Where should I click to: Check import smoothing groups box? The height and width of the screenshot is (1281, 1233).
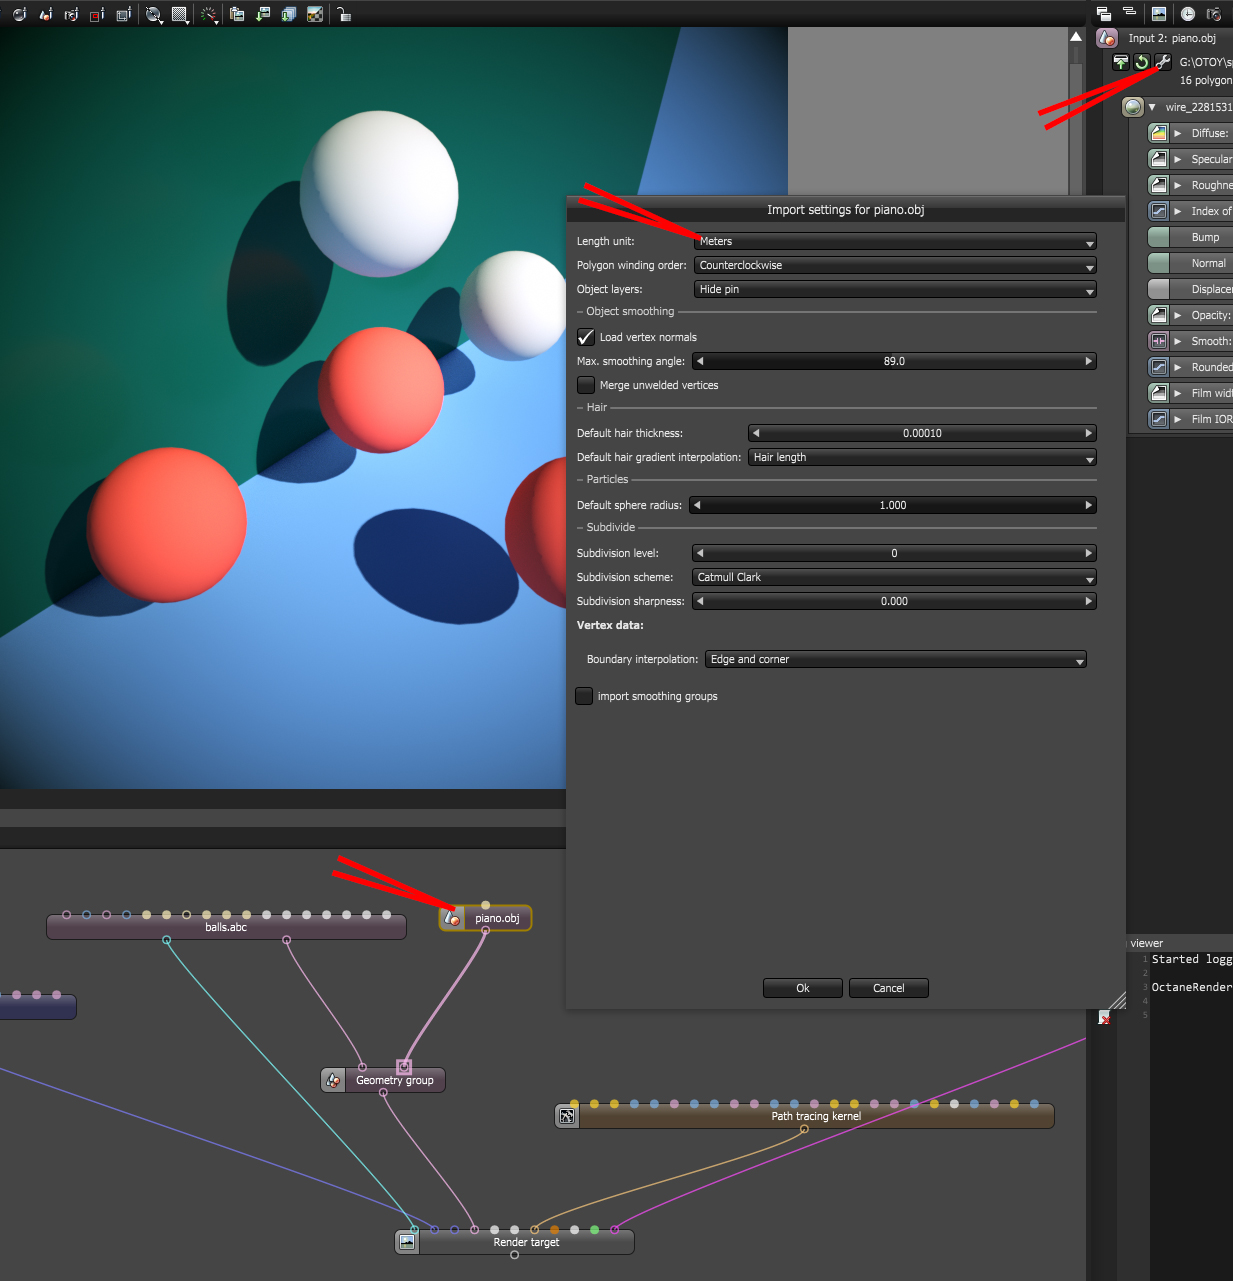[x=584, y=696]
